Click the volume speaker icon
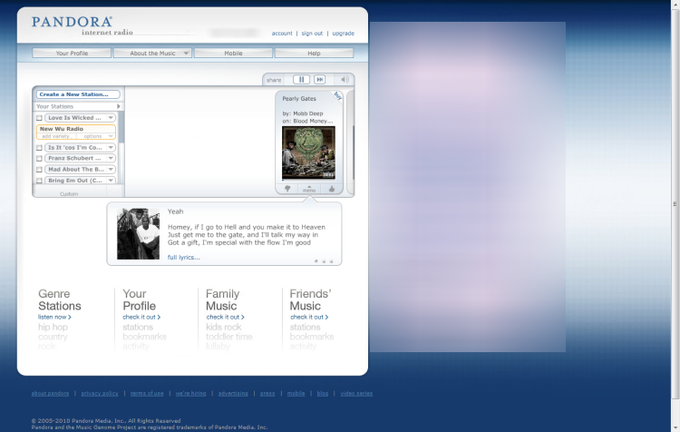The image size is (680, 432). coord(345,79)
